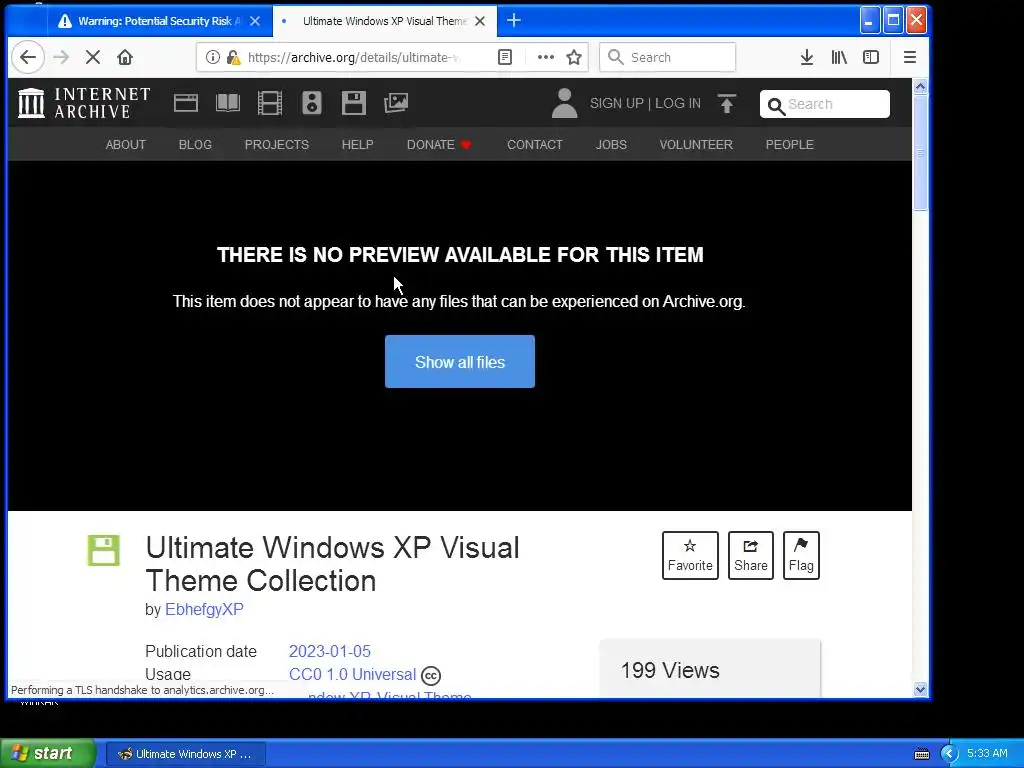Image resolution: width=1024 pixels, height=768 pixels.
Task: Click SIGN UP link
Action: (x=616, y=103)
